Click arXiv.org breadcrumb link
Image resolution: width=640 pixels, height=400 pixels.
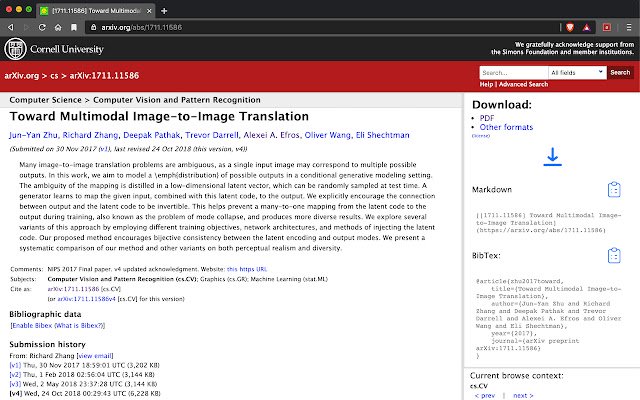(22, 76)
